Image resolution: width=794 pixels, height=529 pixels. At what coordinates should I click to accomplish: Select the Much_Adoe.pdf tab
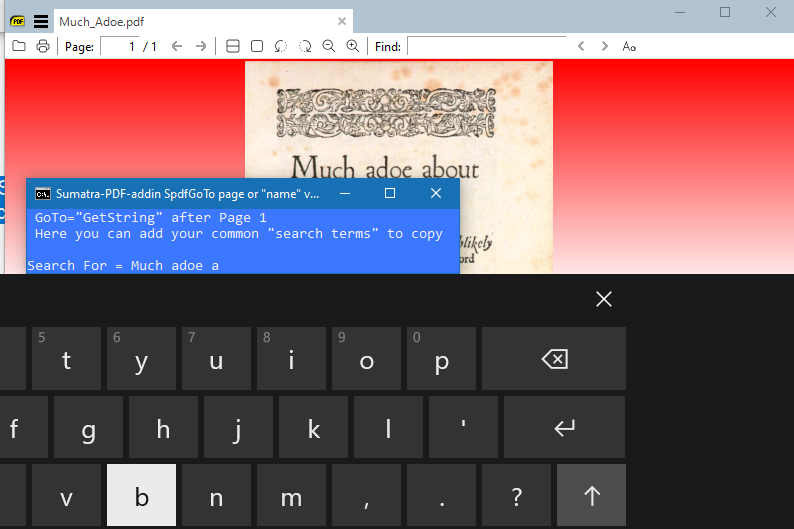tap(204, 21)
